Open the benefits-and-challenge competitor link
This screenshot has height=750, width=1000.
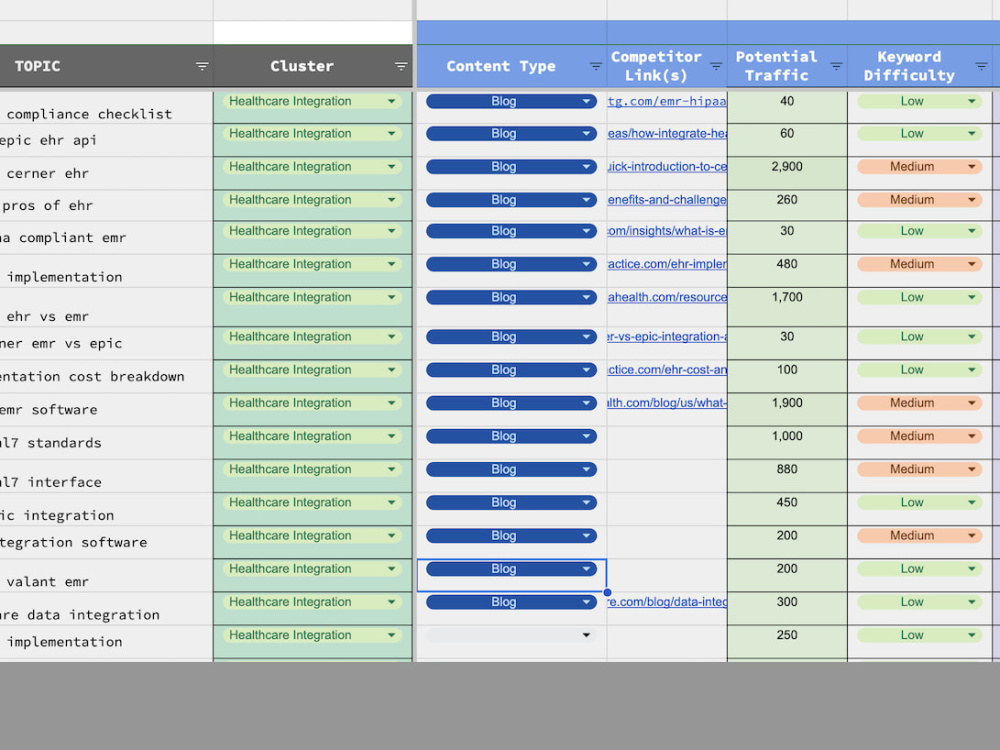(667, 200)
